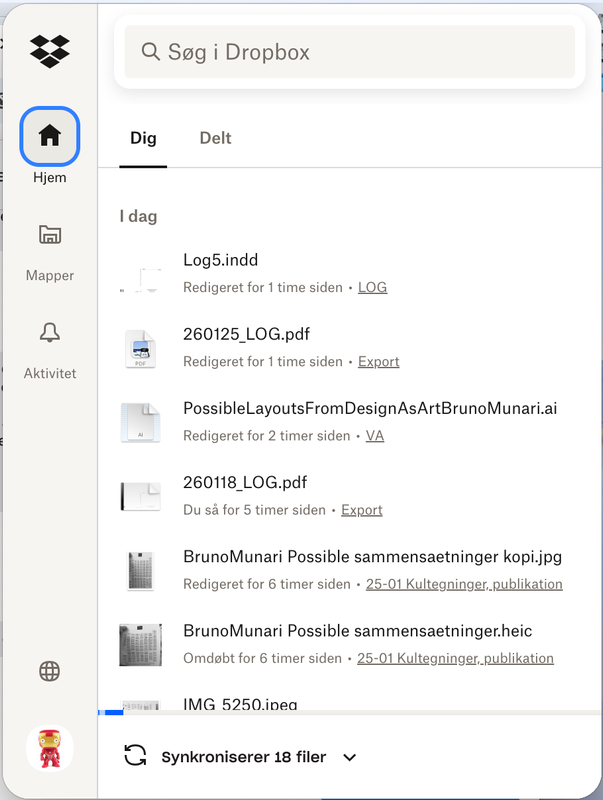
Task: Open Export link under 260125_LOG.pdf
Action: coord(378,361)
